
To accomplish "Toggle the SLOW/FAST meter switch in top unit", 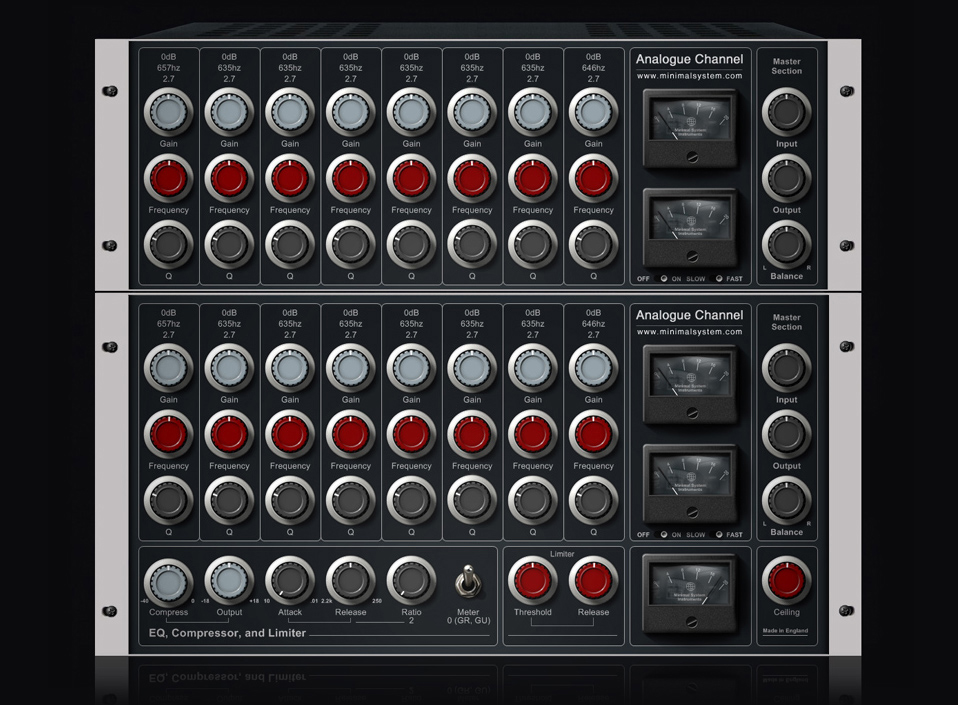I will [x=718, y=279].
